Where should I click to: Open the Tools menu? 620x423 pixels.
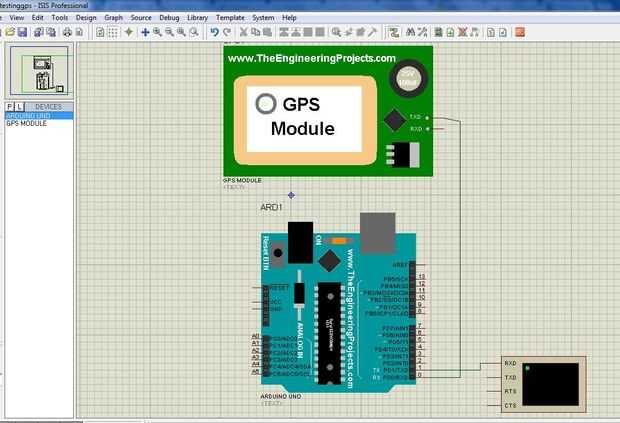60,18
